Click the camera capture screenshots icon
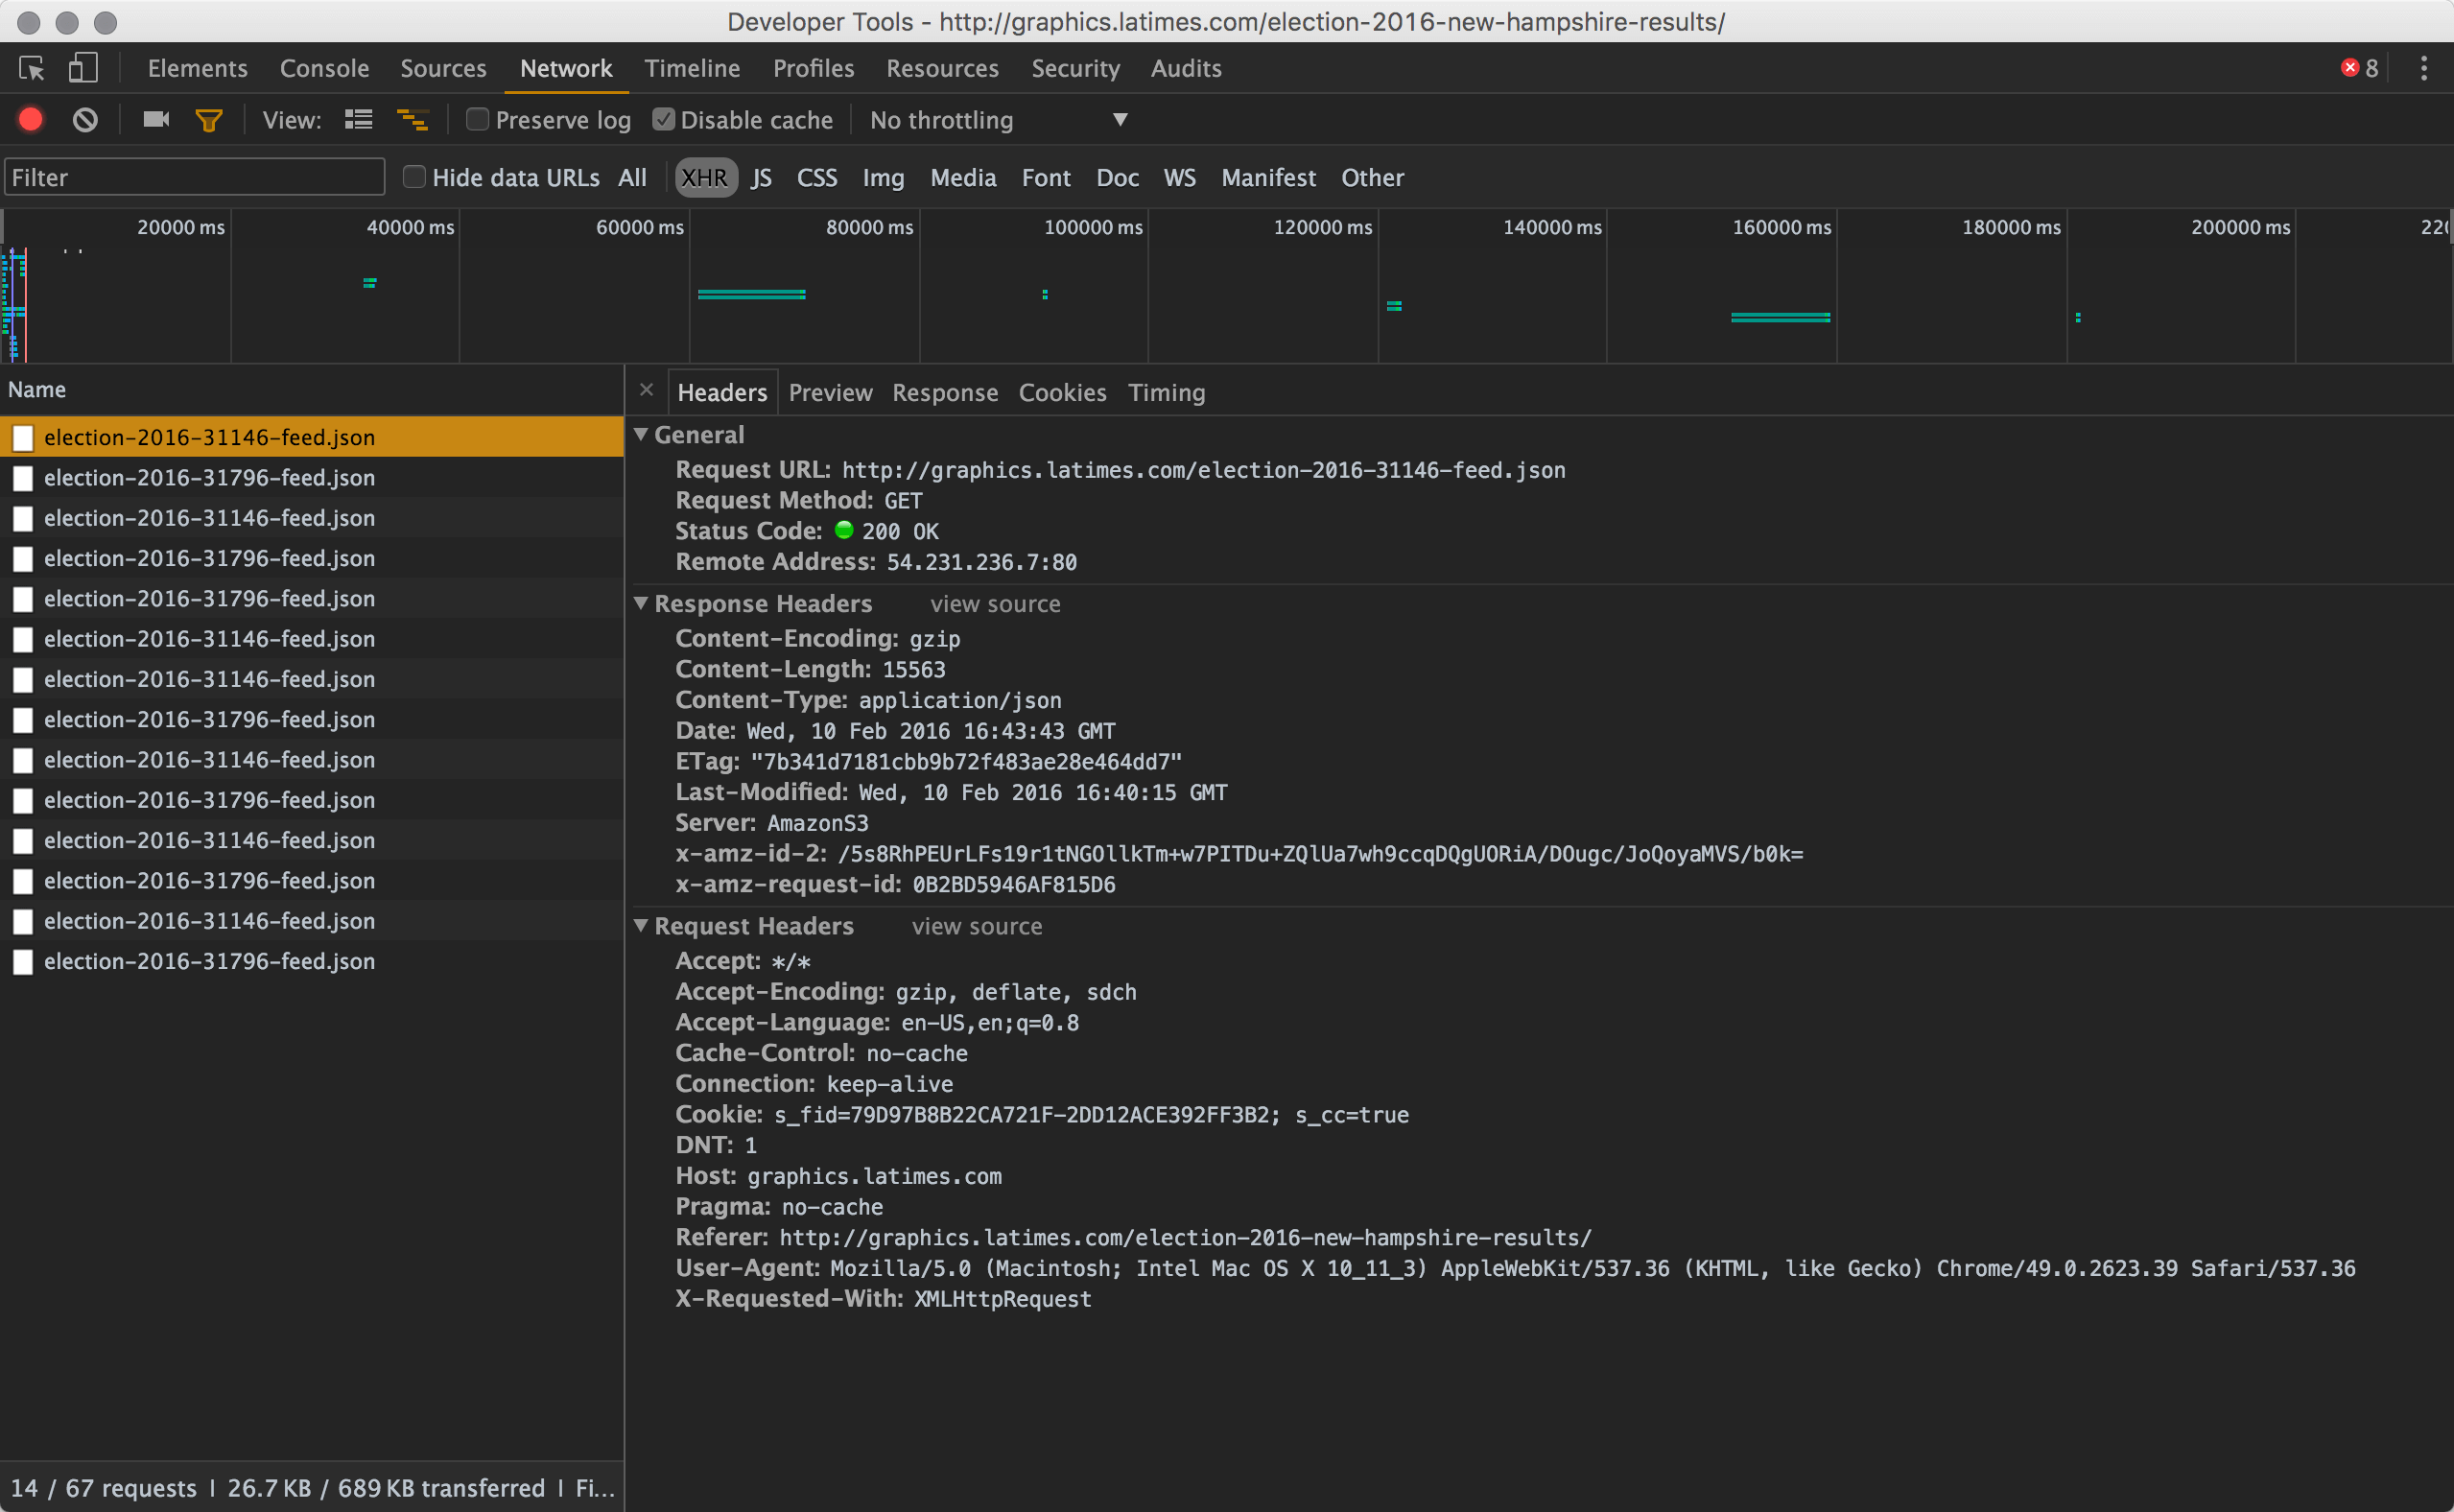2454x1512 pixels. click(x=155, y=120)
